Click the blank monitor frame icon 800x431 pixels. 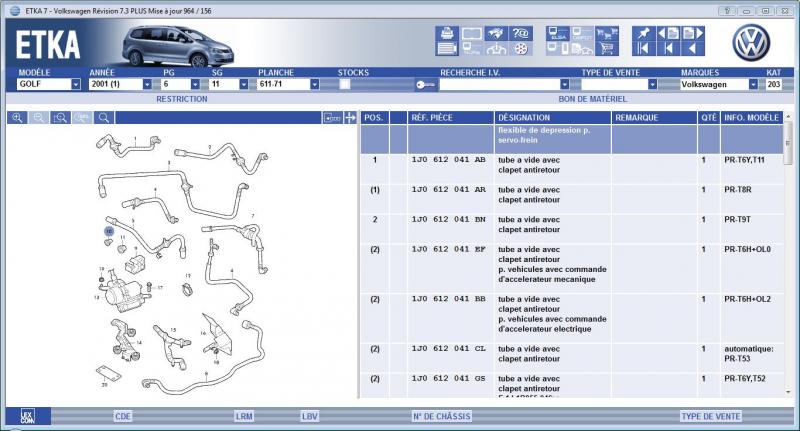coord(471,33)
